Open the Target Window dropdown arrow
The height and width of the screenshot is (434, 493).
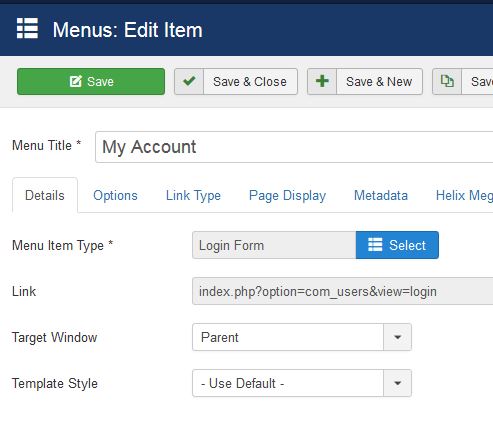coord(397,337)
